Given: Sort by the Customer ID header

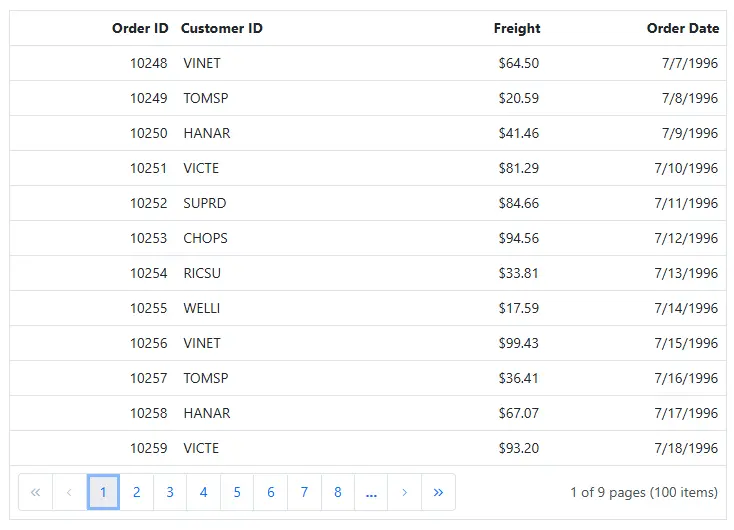Looking at the screenshot, I should (222, 28).
